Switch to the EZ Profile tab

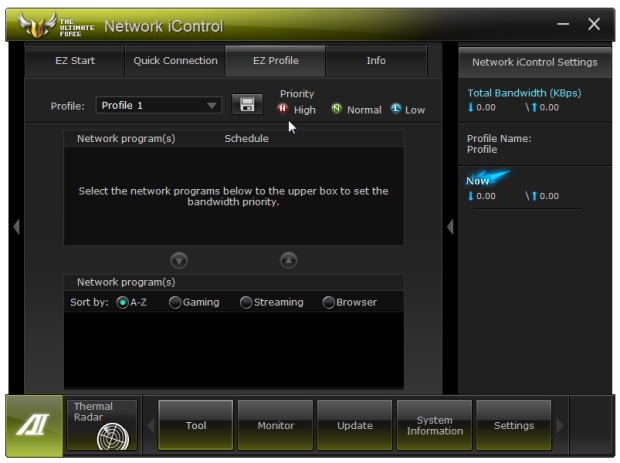[276, 61]
